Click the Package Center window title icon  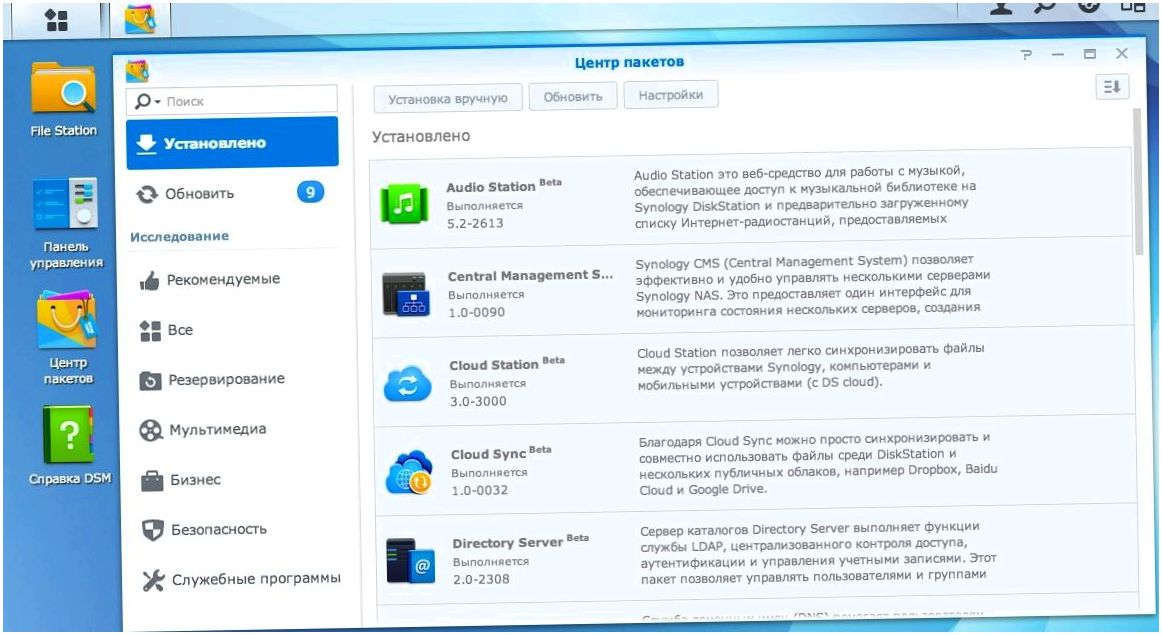pos(137,70)
